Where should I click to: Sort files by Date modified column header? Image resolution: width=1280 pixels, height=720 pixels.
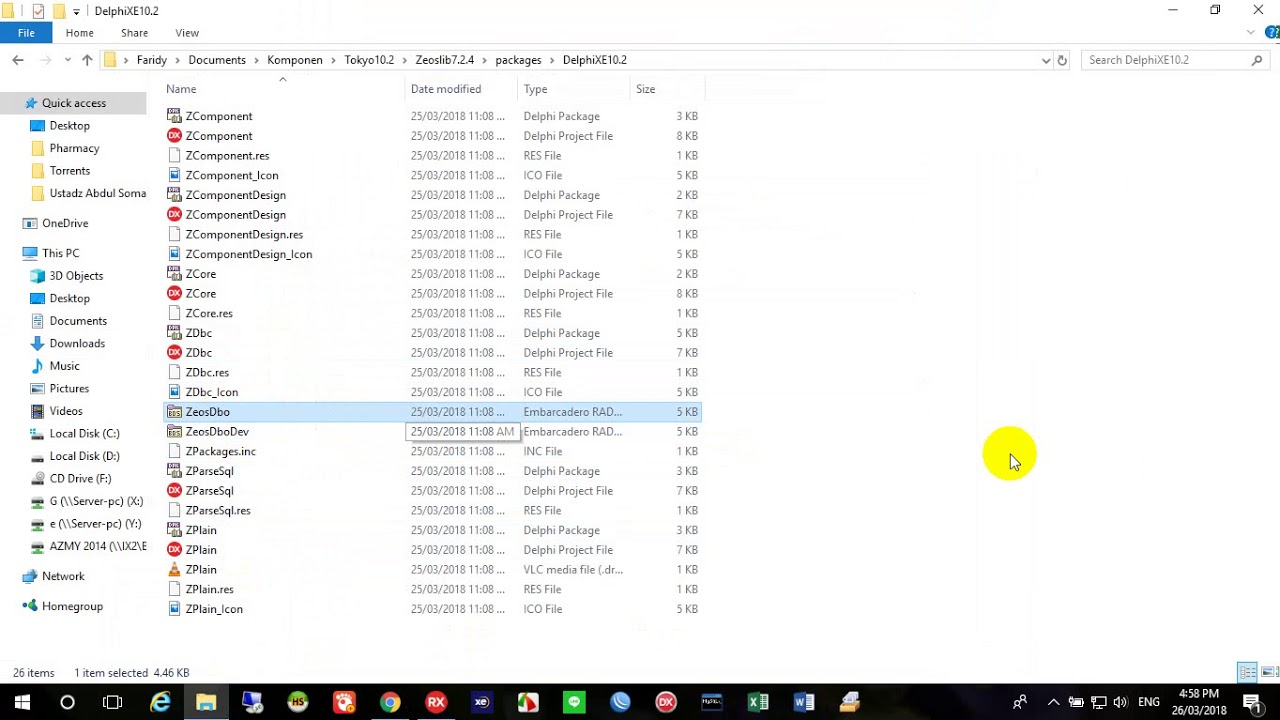coord(446,89)
